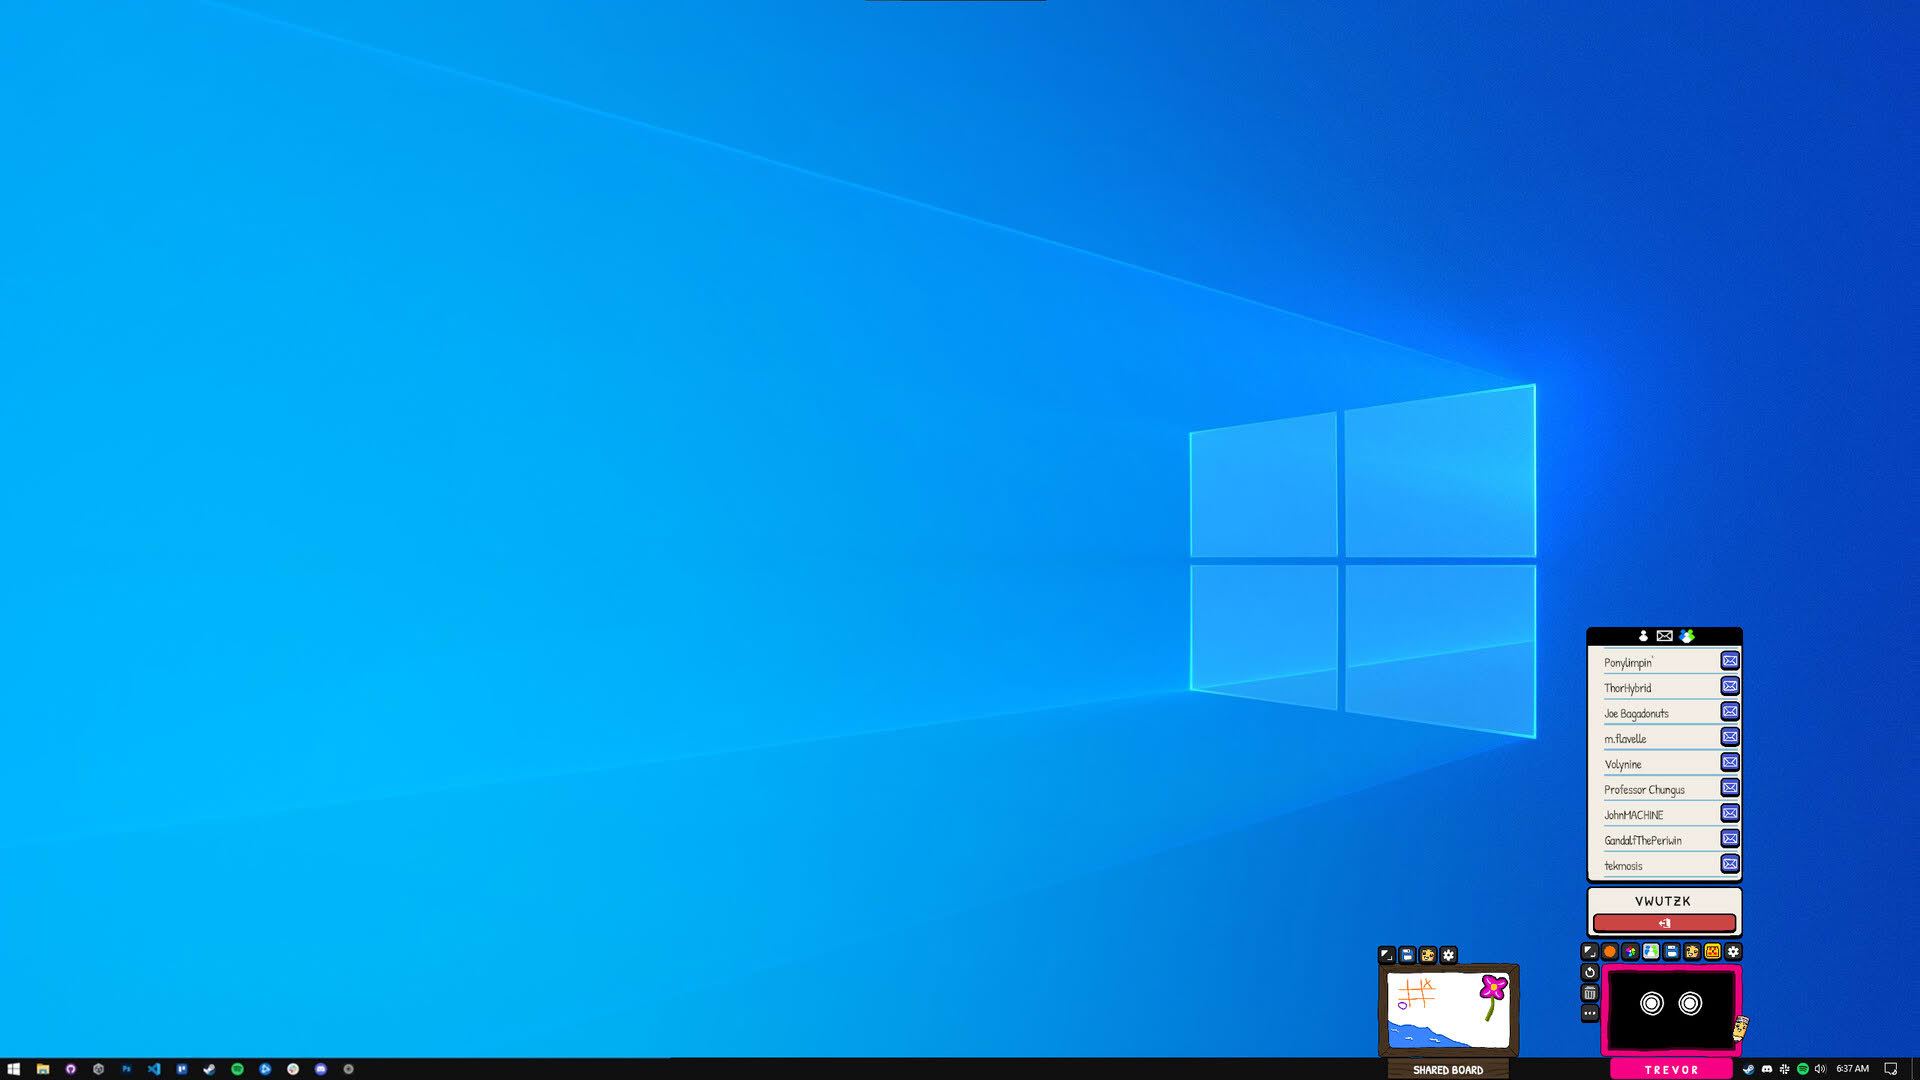Screen dimensions: 1920x1080
Task: Click the trash can to clear drawing
Action: pos(1590,993)
